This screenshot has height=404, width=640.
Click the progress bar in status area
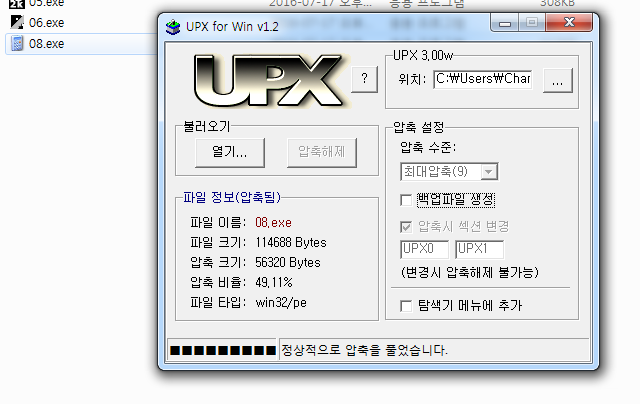(x=222, y=350)
